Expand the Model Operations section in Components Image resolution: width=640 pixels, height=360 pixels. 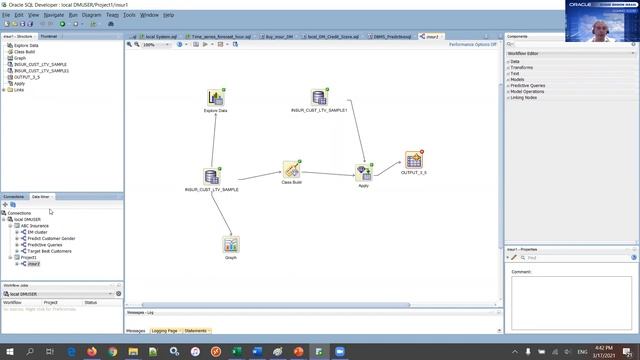point(508,92)
